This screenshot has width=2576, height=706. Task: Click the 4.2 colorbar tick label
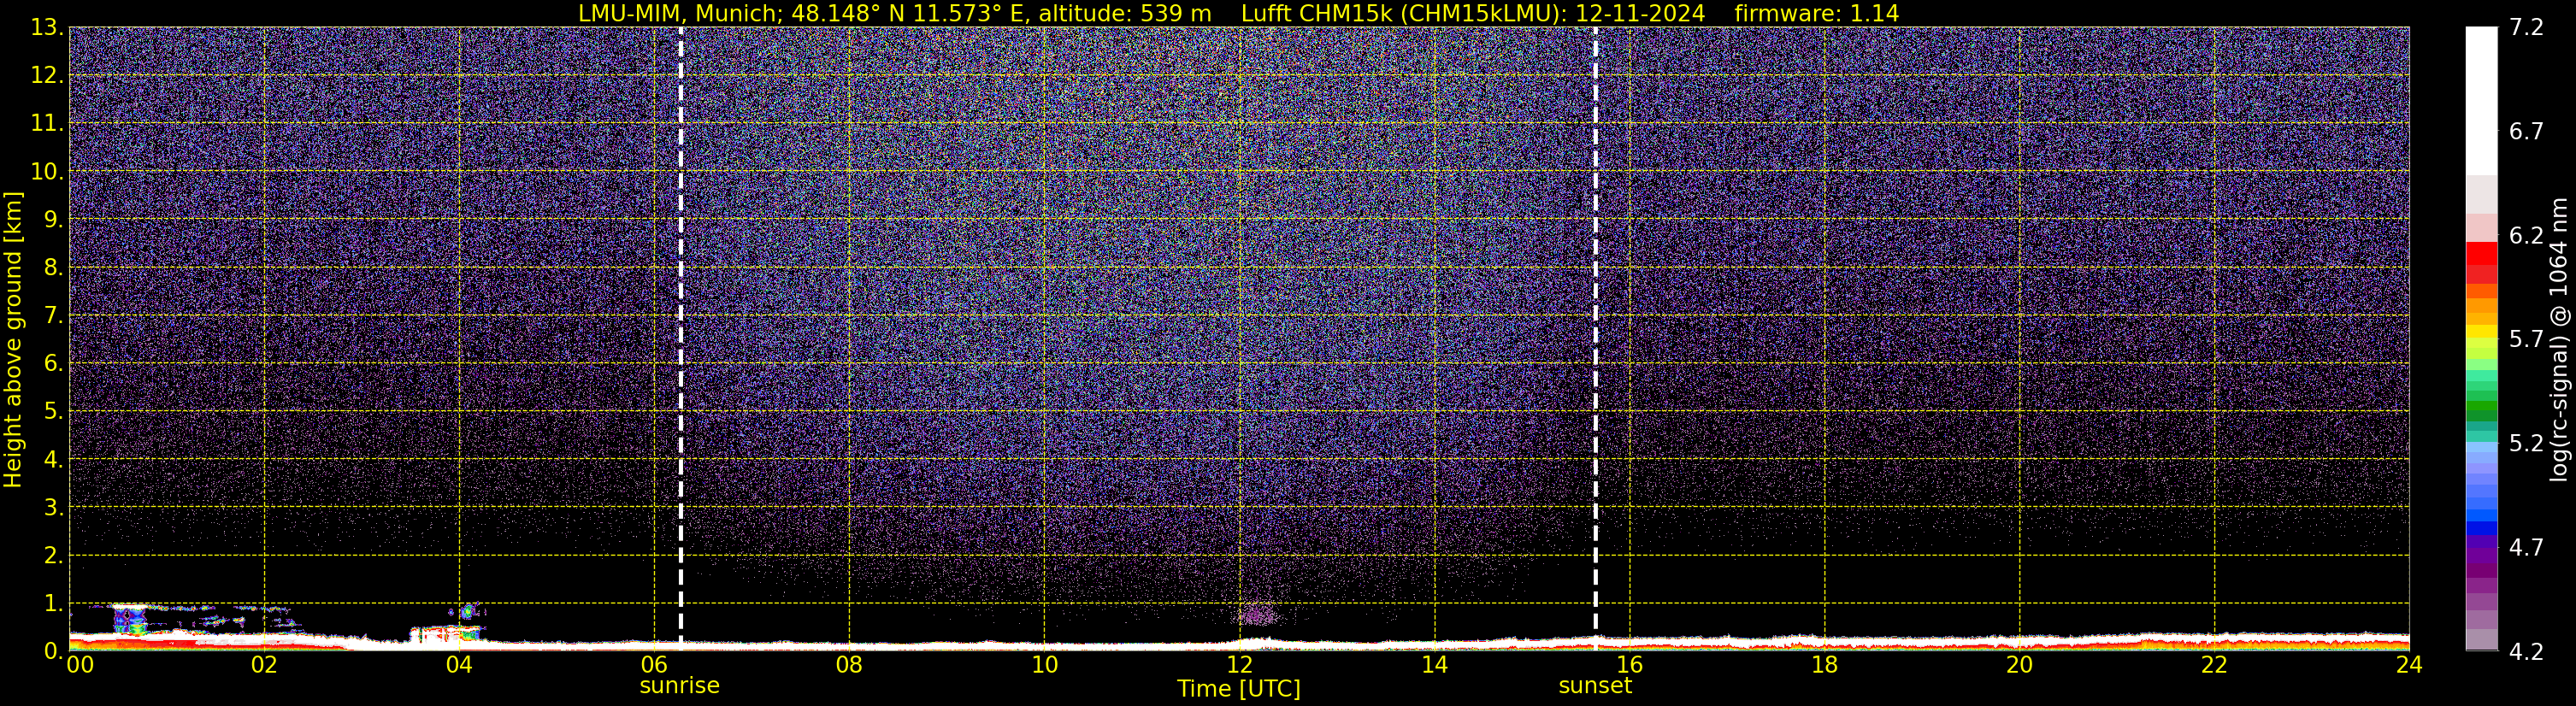coord(2526,652)
